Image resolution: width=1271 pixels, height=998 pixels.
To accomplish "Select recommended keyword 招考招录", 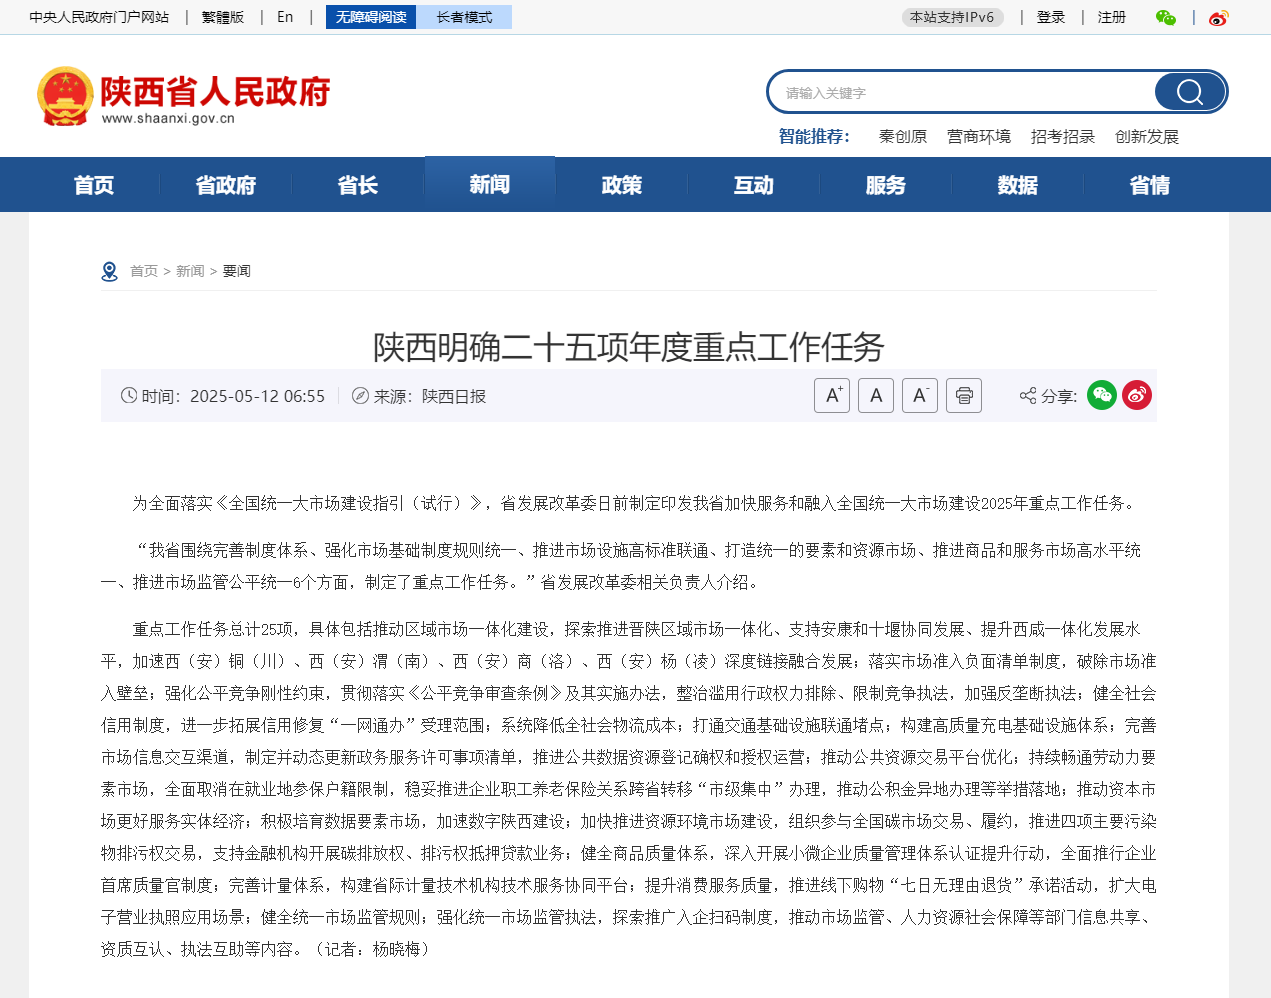I will (x=1063, y=137).
